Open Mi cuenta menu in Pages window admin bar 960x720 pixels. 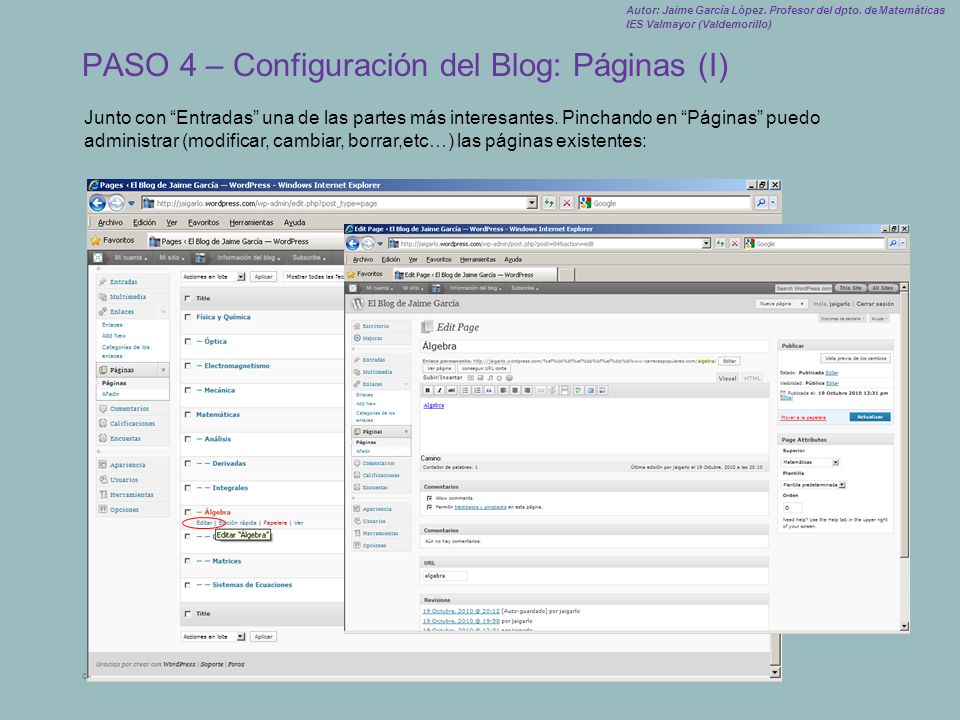point(130,258)
